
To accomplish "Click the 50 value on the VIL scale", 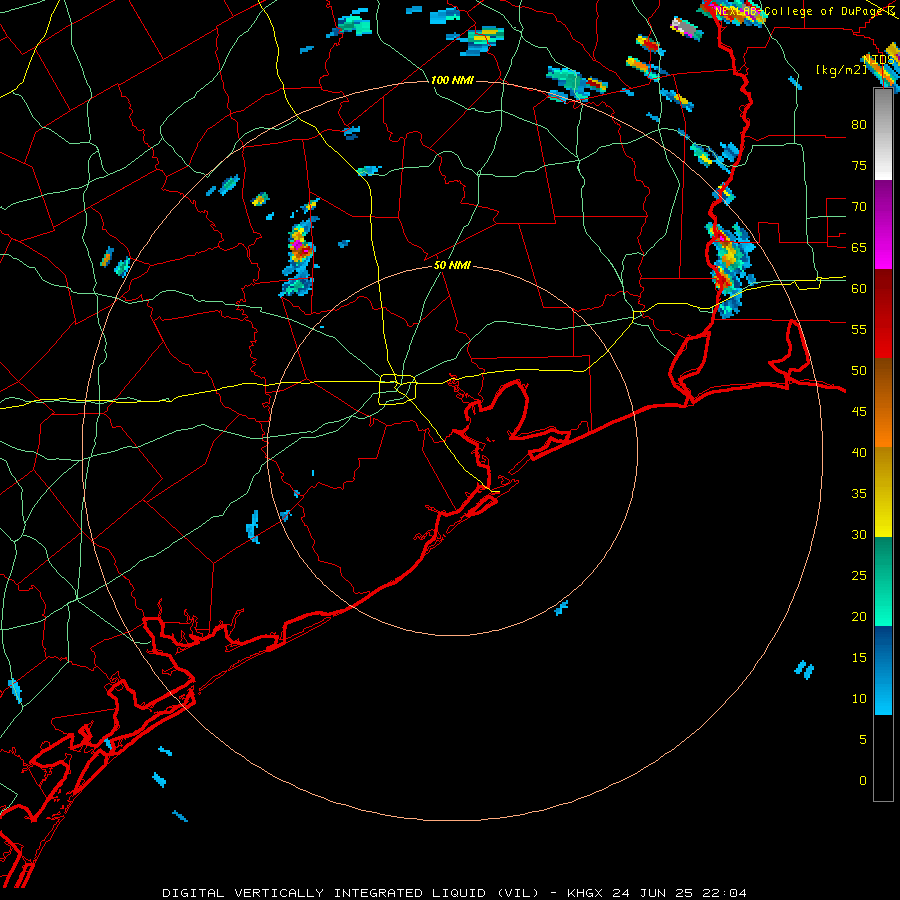I will 859,371.
